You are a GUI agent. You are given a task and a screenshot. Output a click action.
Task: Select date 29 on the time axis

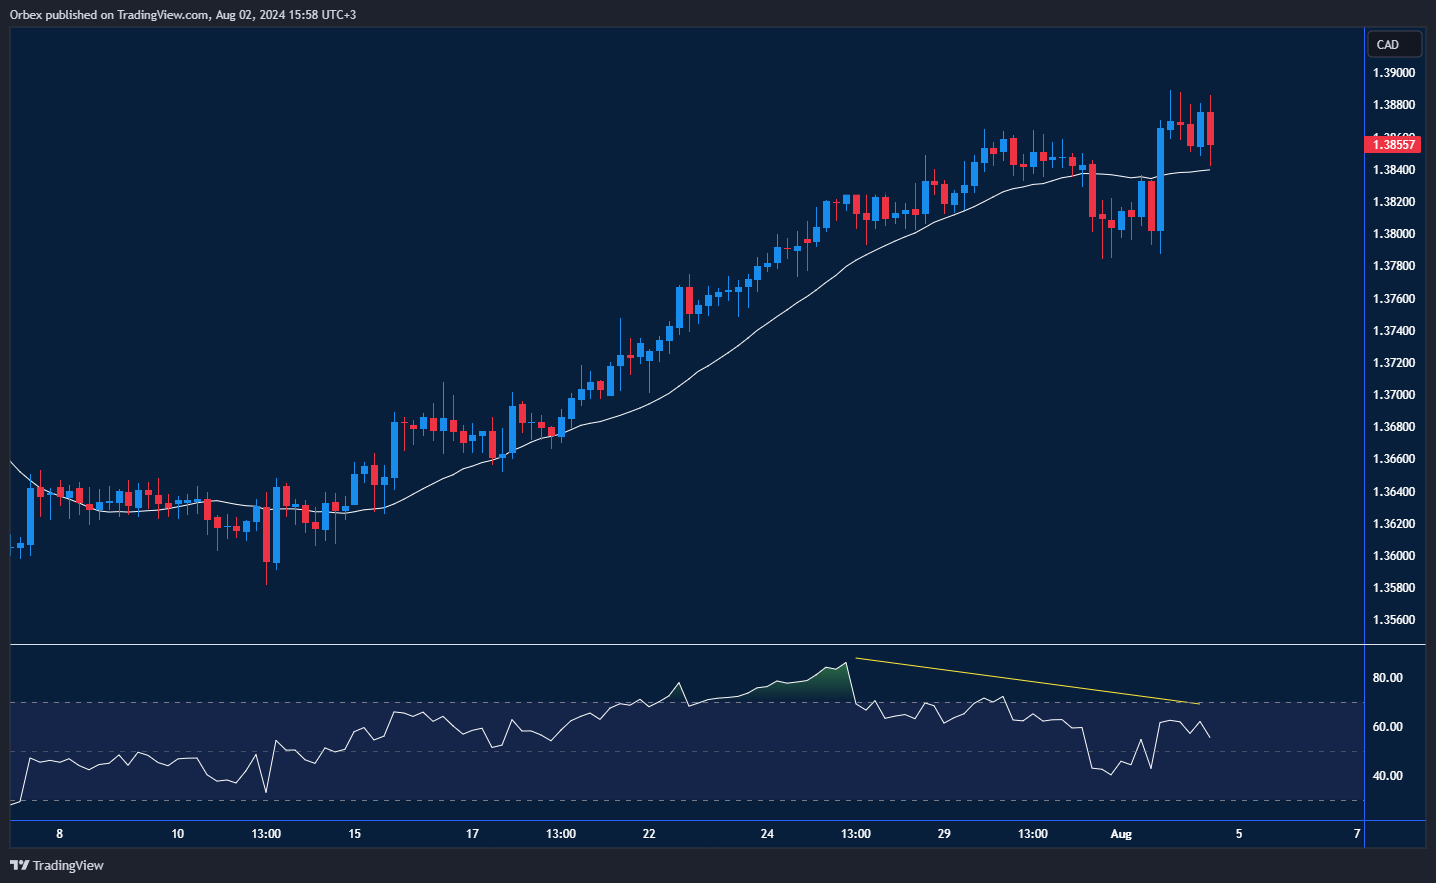click(944, 834)
